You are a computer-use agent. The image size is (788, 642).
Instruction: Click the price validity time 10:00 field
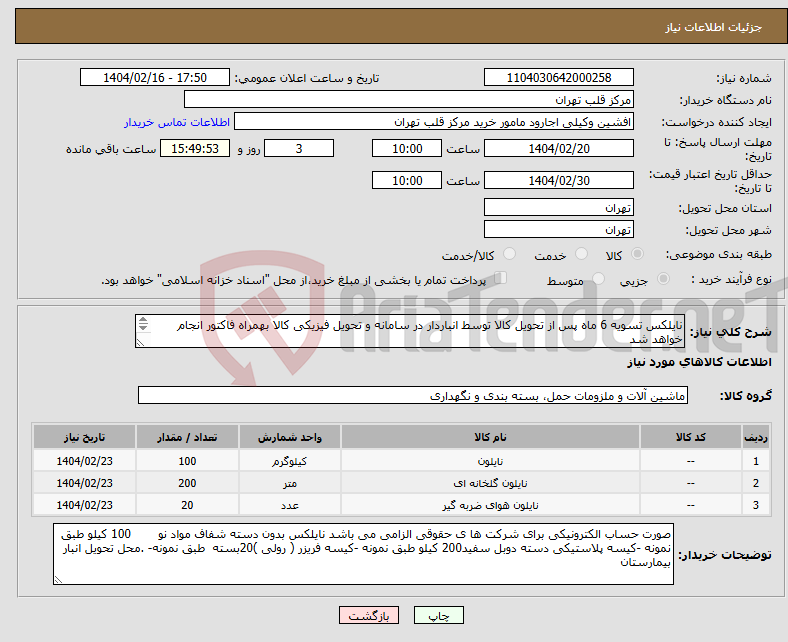click(407, 180)
